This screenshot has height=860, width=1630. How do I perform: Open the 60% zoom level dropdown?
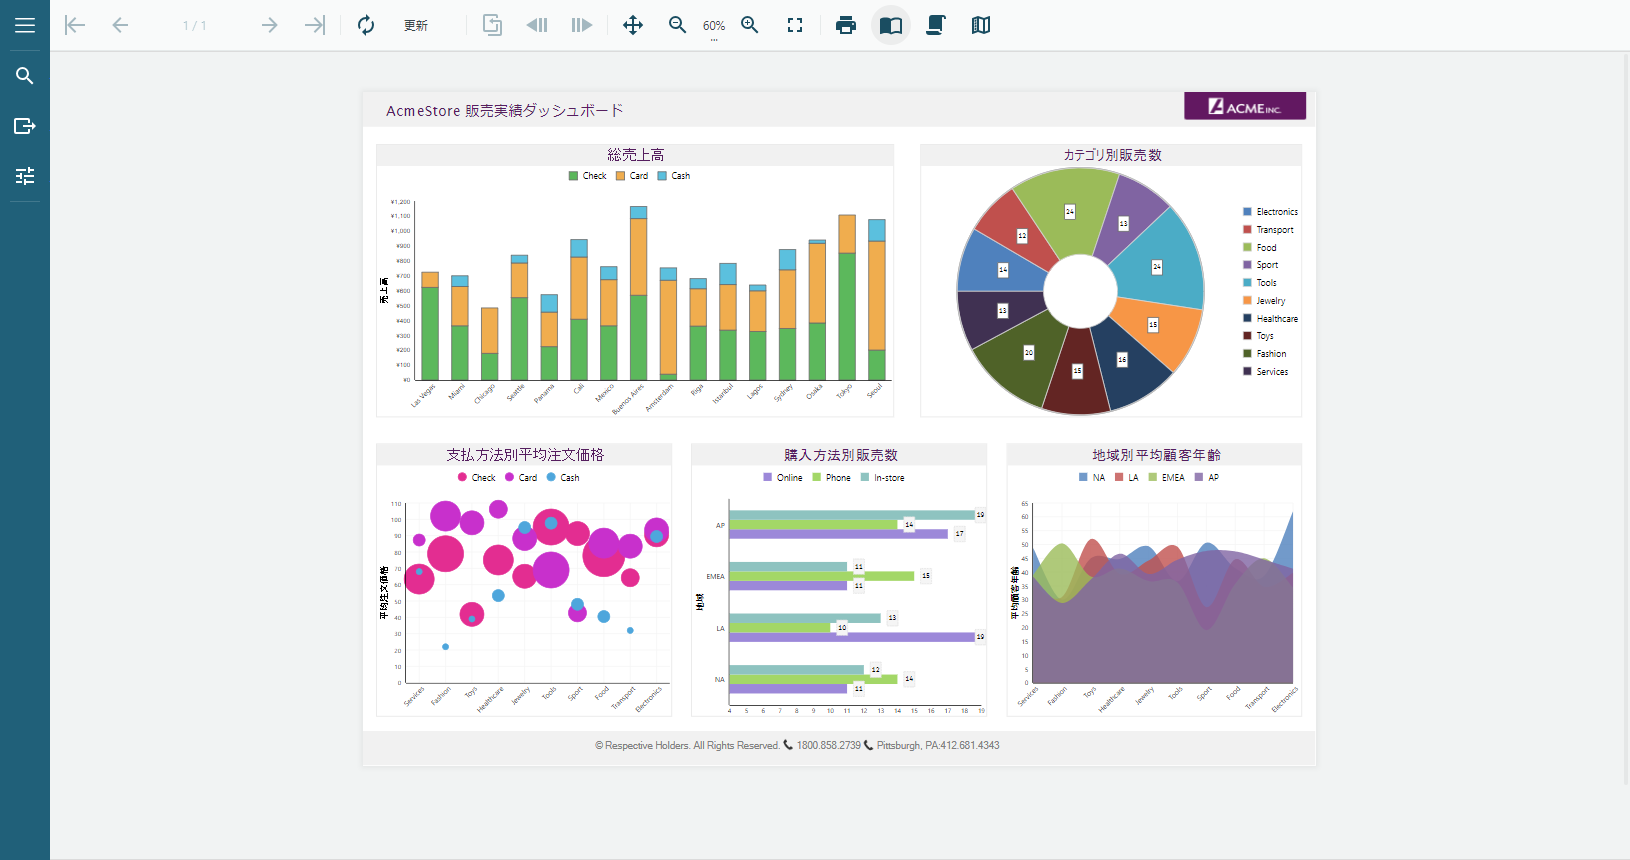(x=714, y=27)
